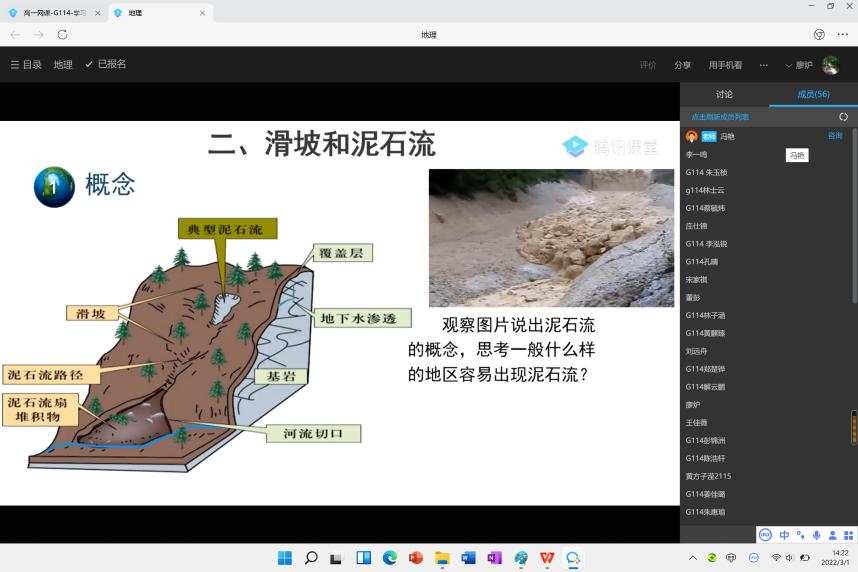Open the browser's three-dot settings menu

pyautogui.click(x=842, y=34)
